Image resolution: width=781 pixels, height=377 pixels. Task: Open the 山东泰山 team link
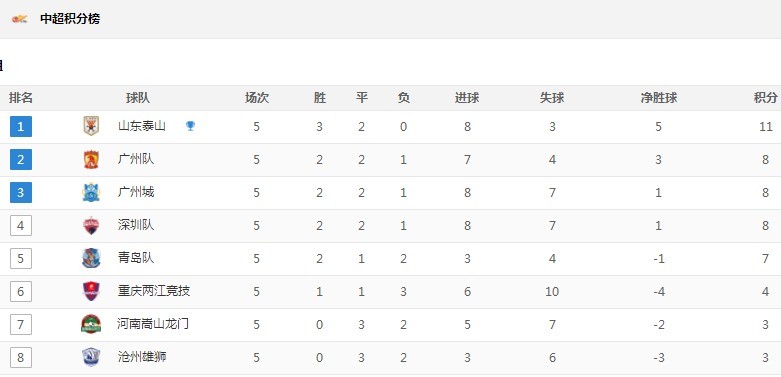tap(142, 126)
